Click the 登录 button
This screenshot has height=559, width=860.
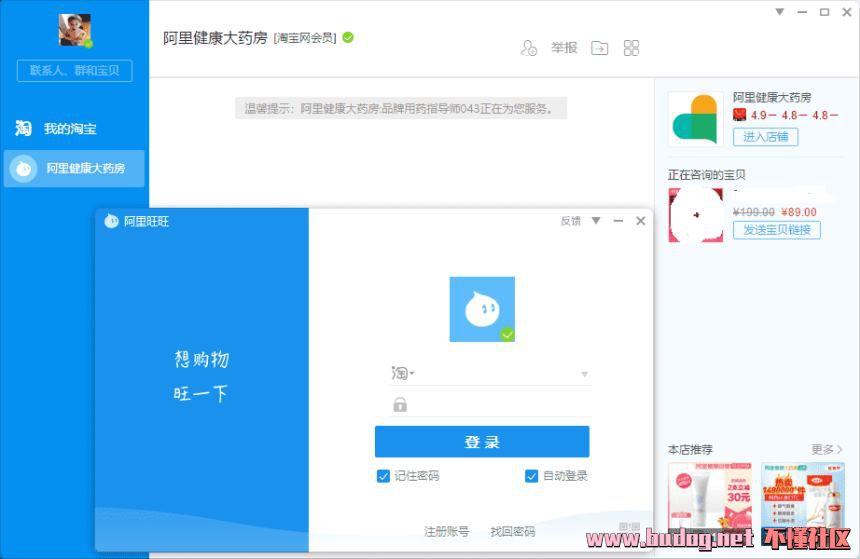point(482,442)
